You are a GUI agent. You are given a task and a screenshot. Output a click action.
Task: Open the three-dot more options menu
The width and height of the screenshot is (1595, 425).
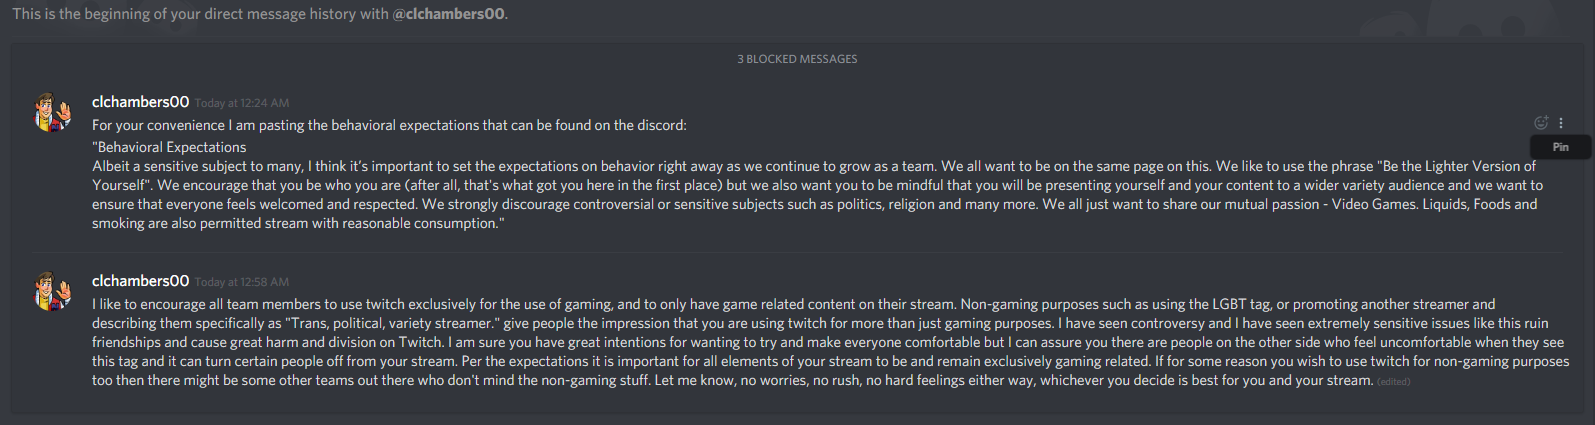click(1561, 123)
